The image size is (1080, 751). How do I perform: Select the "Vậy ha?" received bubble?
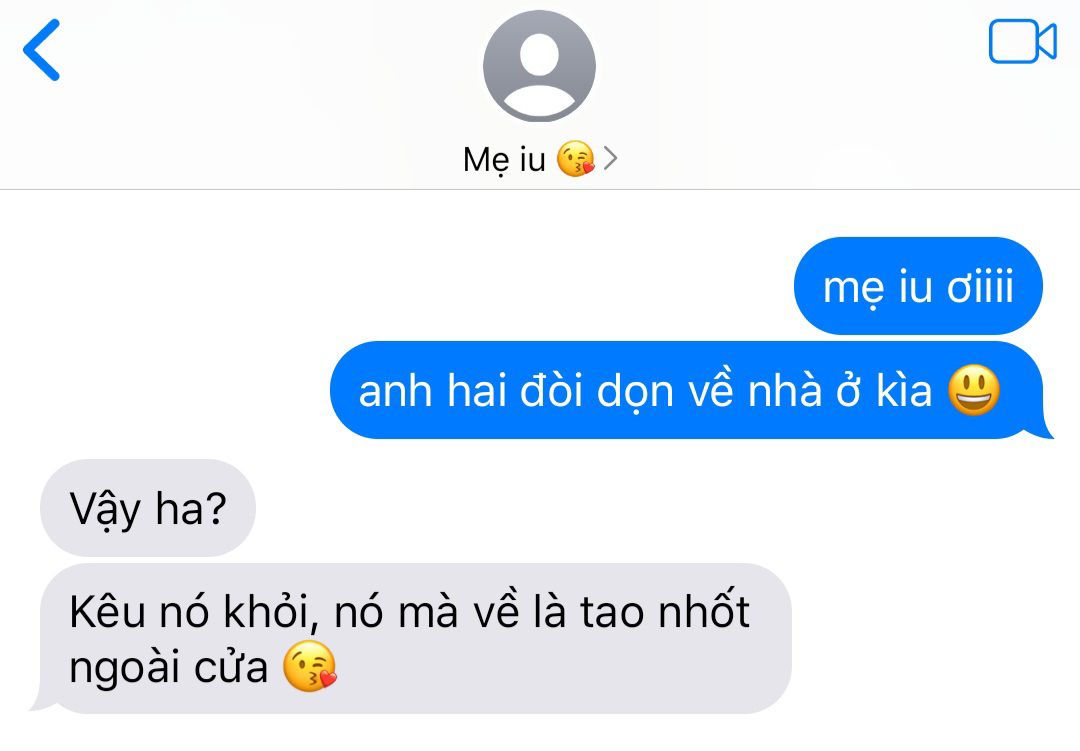[148, 508]
